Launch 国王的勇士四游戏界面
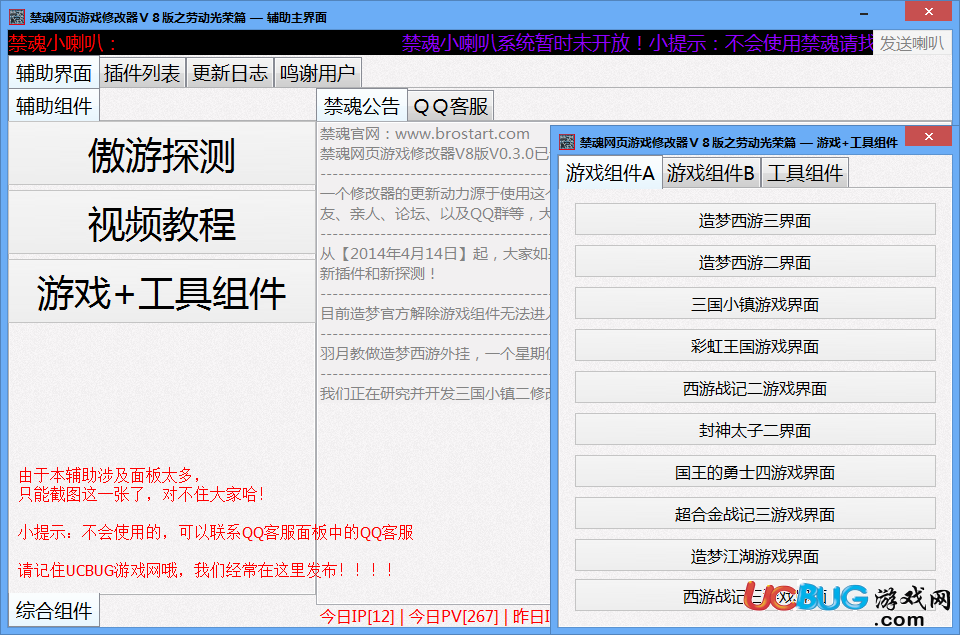Image resolution: width=960 pixels, height=635 pixels. click(x=755, y=472)
